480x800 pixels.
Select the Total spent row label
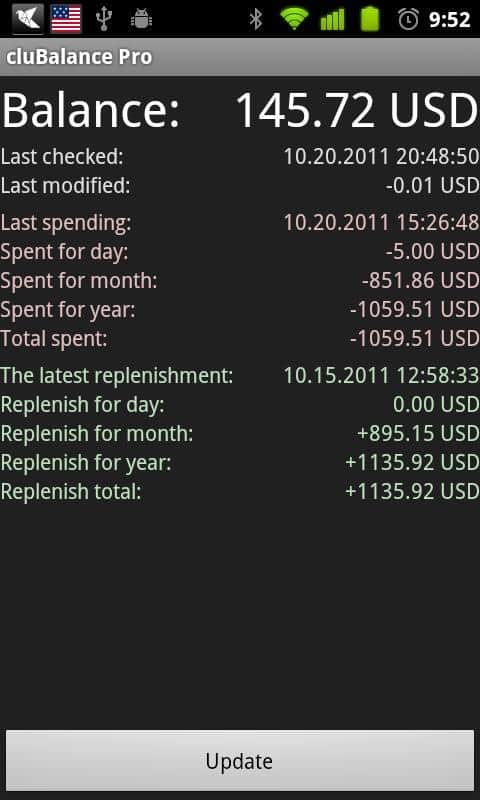pyautogui.click(x=54, y=339)
